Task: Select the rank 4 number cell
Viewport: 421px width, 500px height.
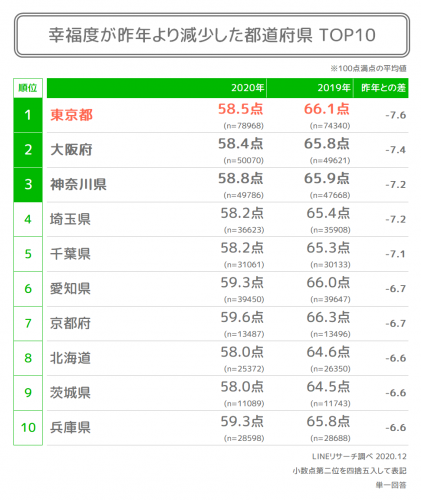Action: tap(28, 219)
